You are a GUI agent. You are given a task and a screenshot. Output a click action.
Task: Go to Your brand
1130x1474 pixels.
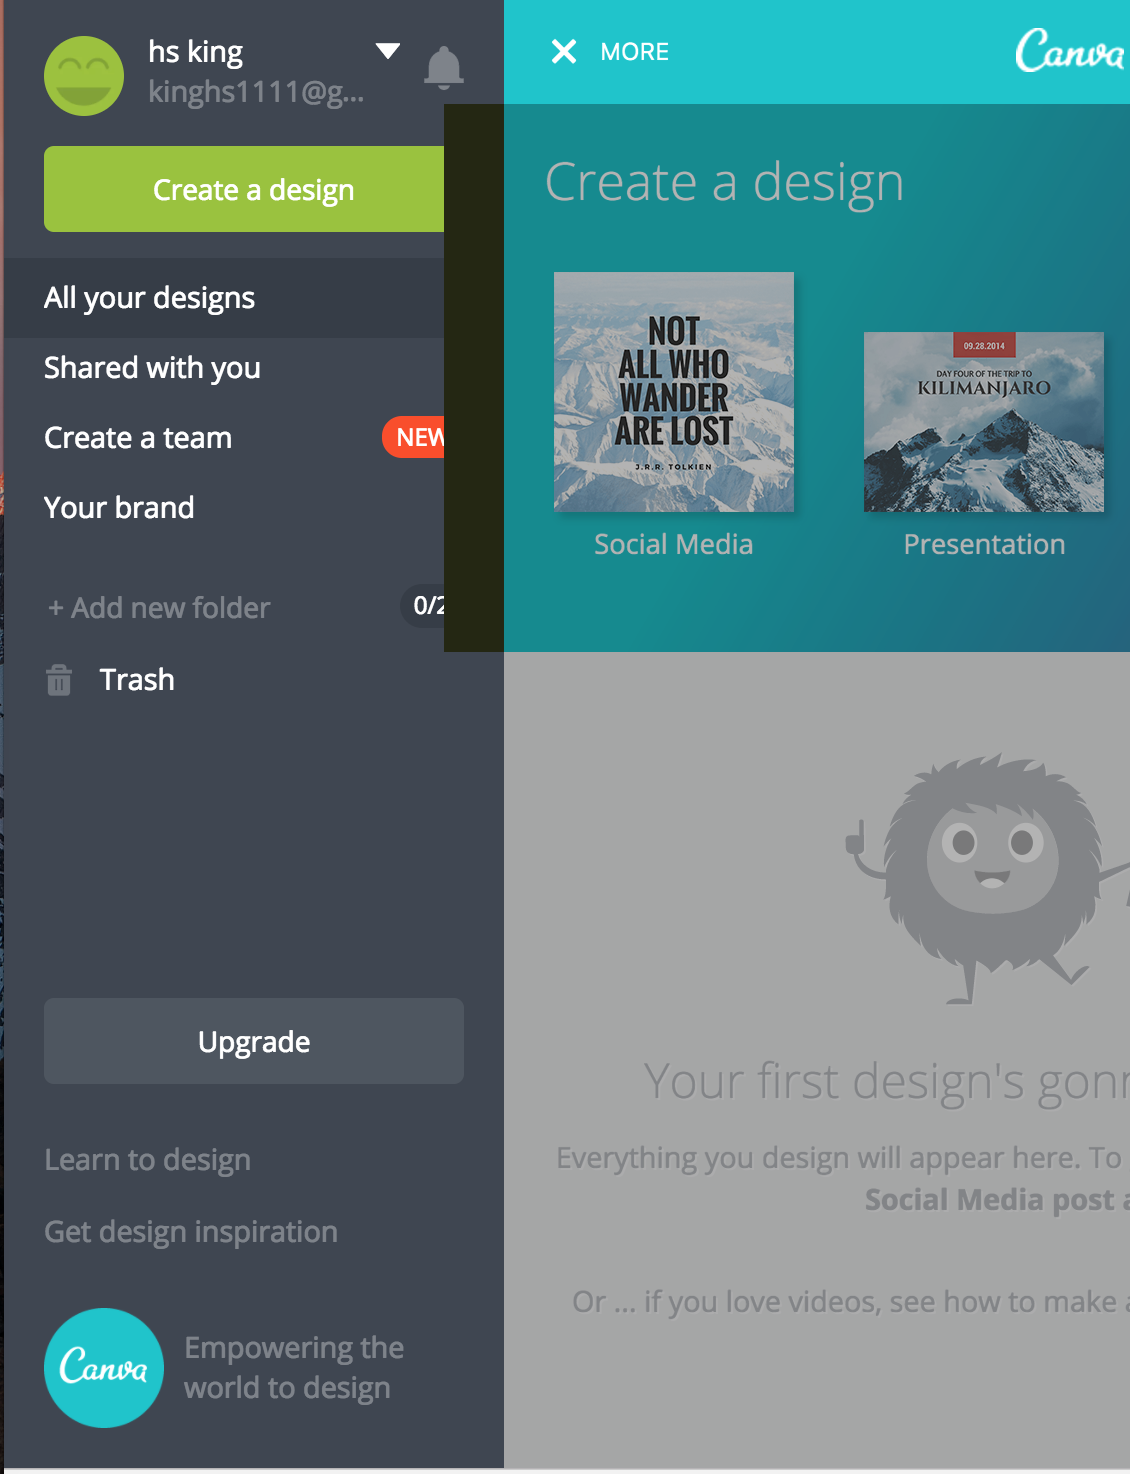pos(224,508)
